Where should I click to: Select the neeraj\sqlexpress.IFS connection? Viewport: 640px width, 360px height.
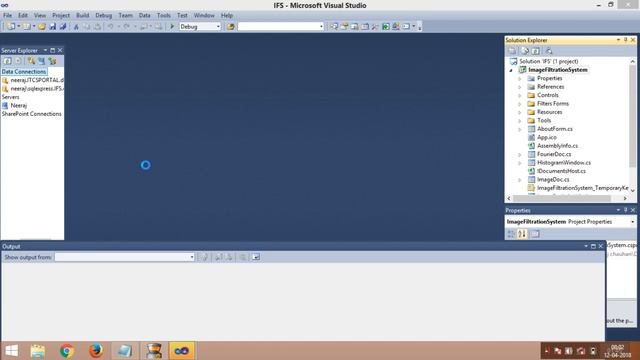coord(37,89)
